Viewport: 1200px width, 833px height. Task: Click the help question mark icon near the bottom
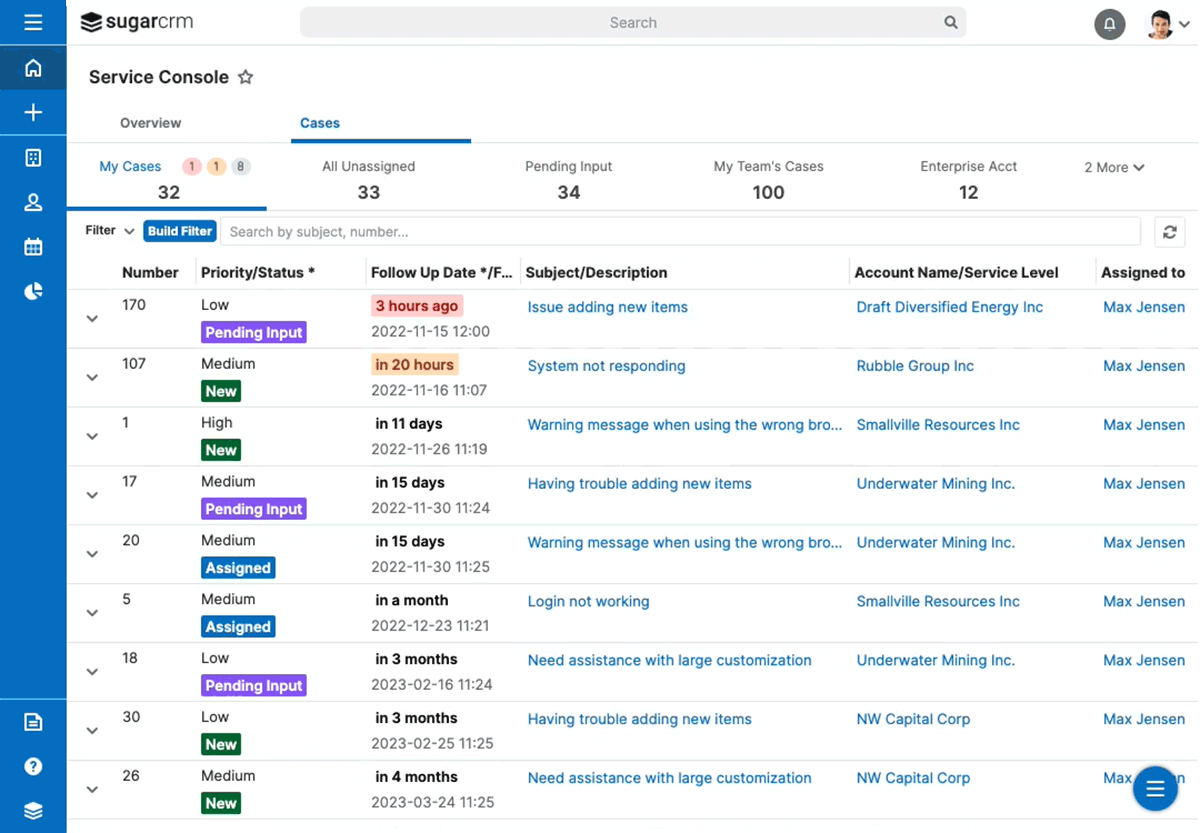coord(33,766)
